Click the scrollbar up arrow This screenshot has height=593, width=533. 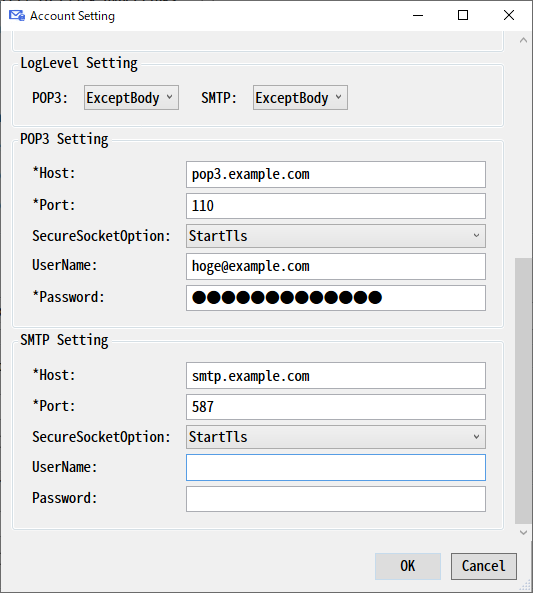[524, 40]
